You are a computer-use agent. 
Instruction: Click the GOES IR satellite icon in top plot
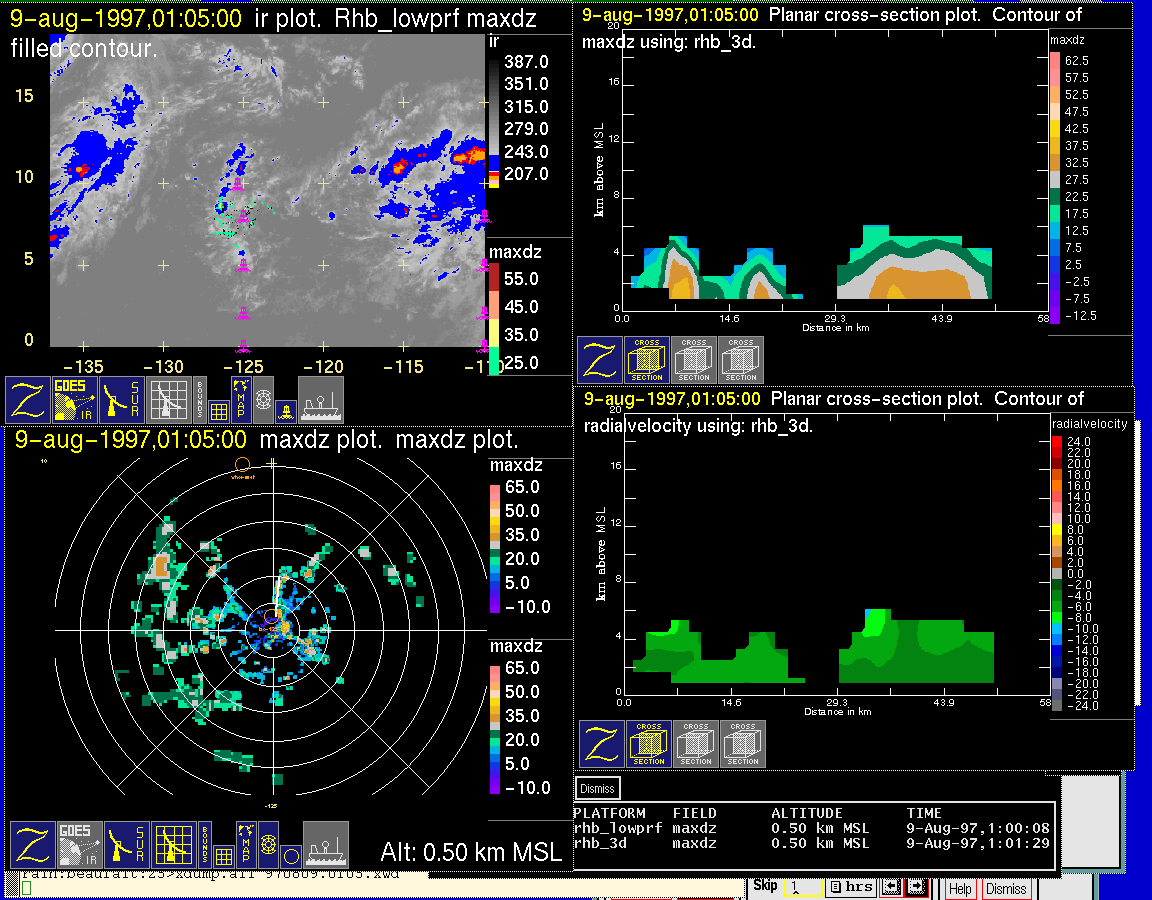[x=76, y=400]
